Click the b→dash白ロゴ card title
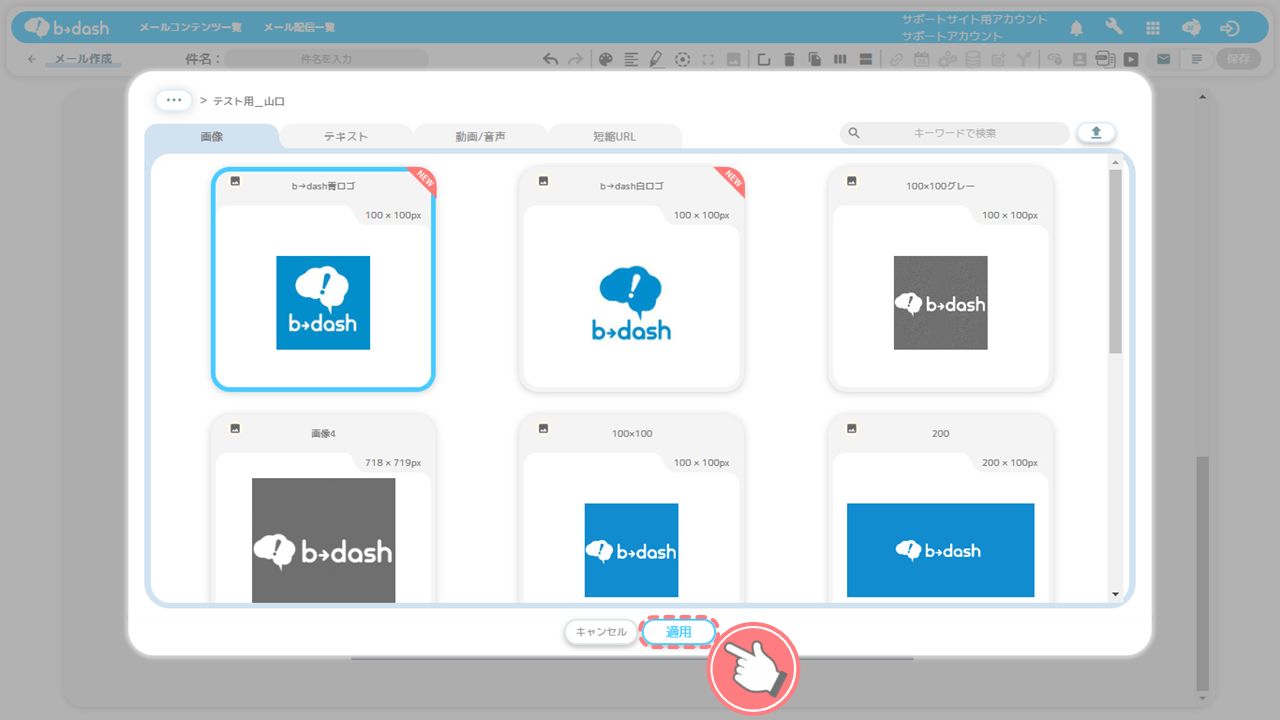Viewport: 1280px width, 720px height. pyautogui.click(x=631, y=186)
